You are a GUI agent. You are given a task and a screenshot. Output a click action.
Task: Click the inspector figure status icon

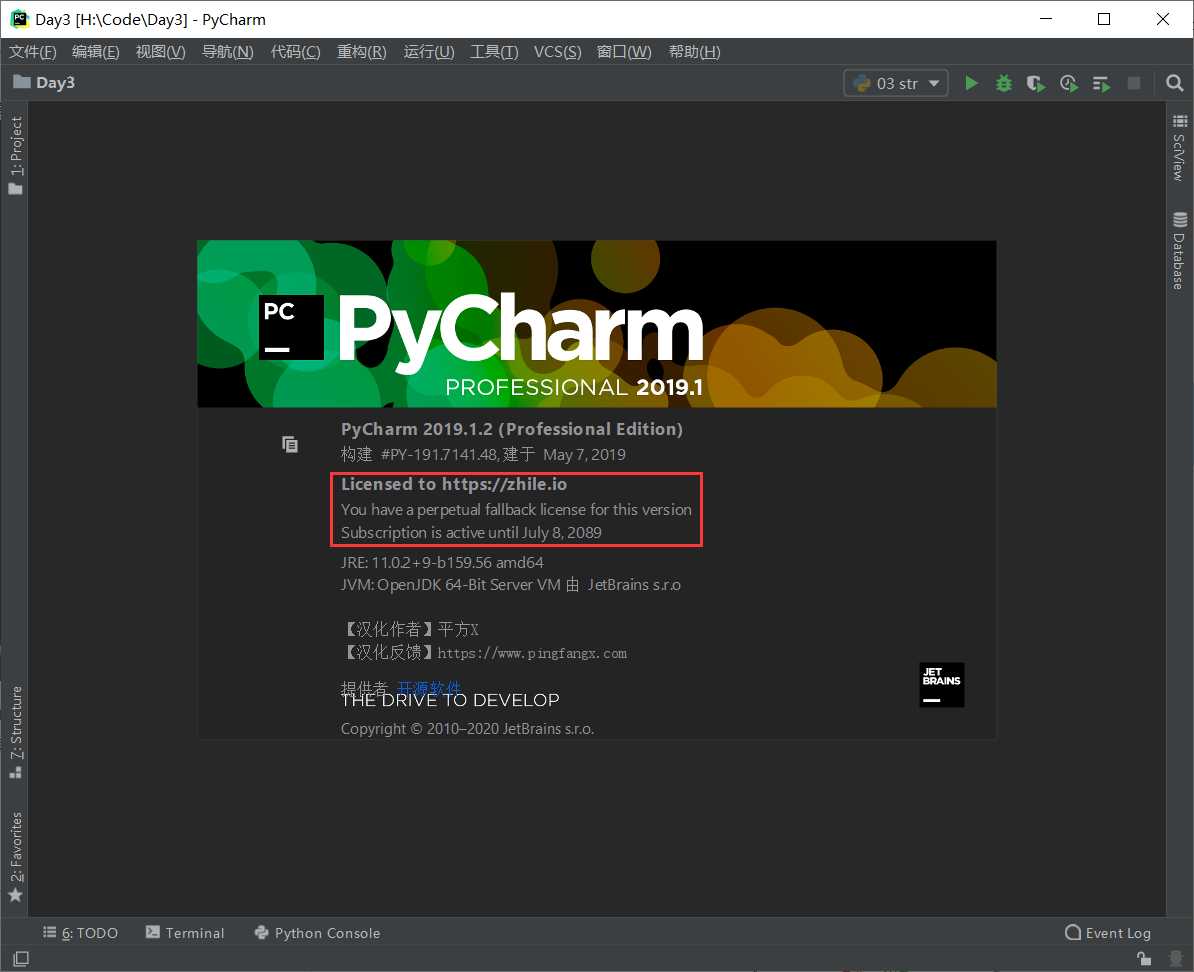tap(1176, 958)
